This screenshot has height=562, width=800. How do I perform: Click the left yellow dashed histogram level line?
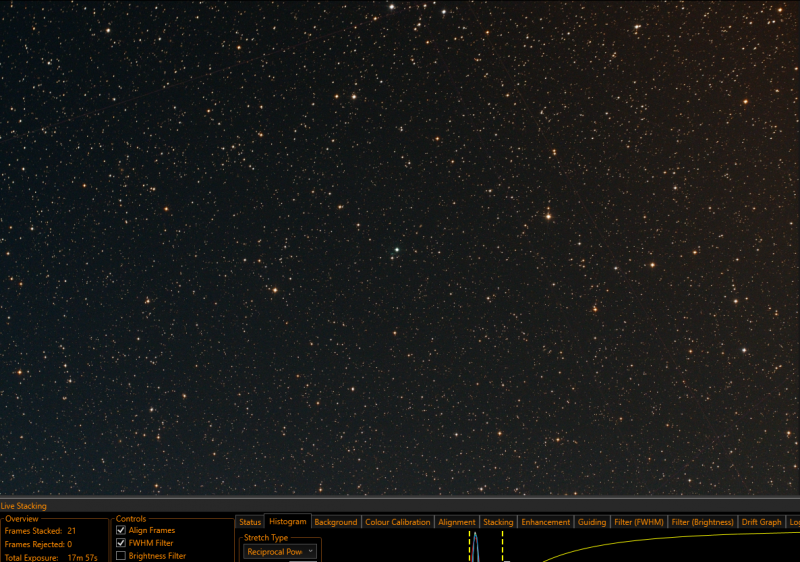pos(469,547)
